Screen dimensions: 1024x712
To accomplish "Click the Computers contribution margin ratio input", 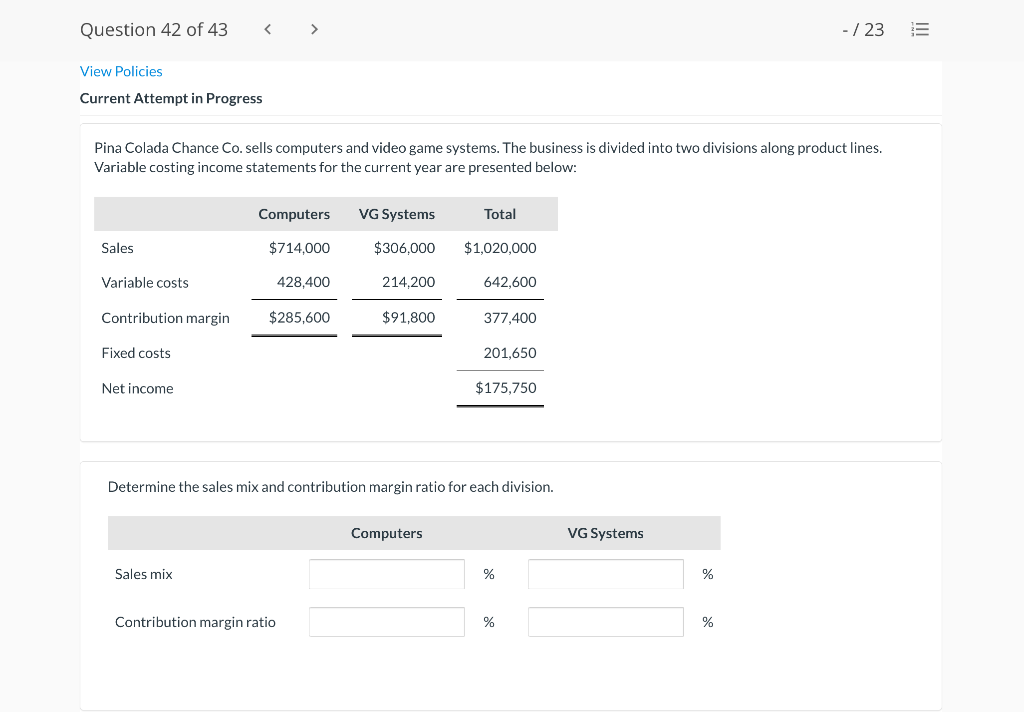I will 387,622.
